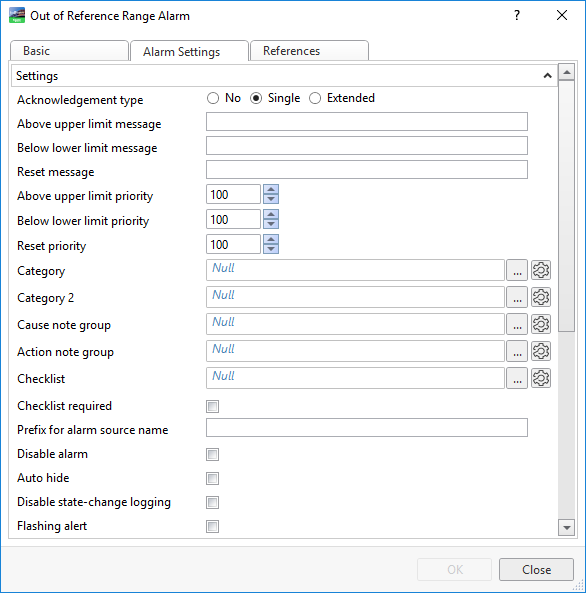Increase Reset priority value
The height and width of the screenshot is (593, 586).
pyautogui.click(x=271, y=239)
